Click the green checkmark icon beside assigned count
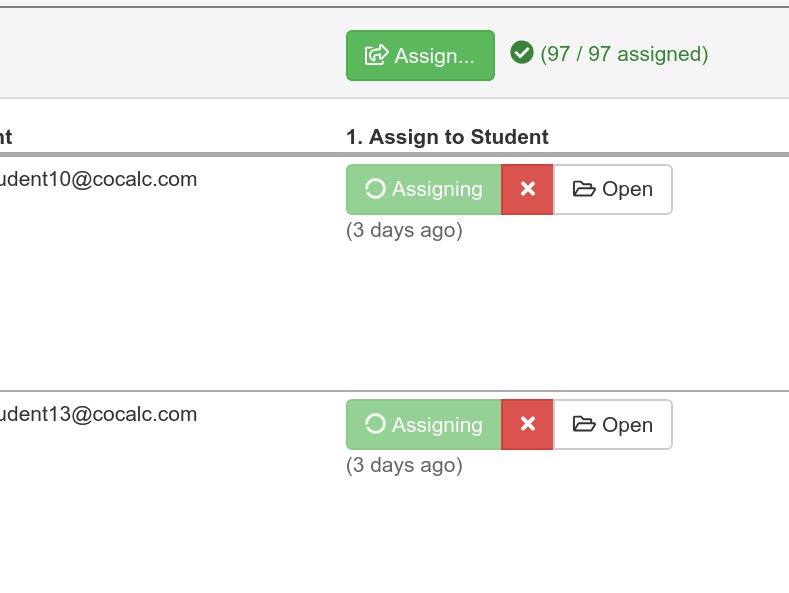789x593 pixels. [521, 52]
